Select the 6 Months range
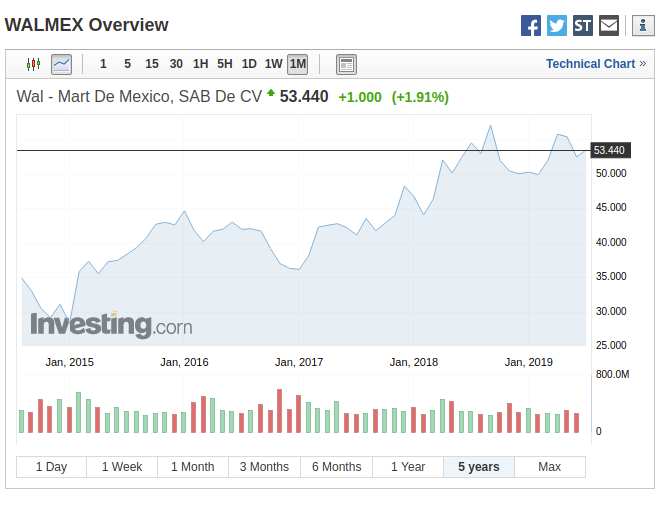The image size is (660, 505). pyautogui.click(x=336, y=467)
